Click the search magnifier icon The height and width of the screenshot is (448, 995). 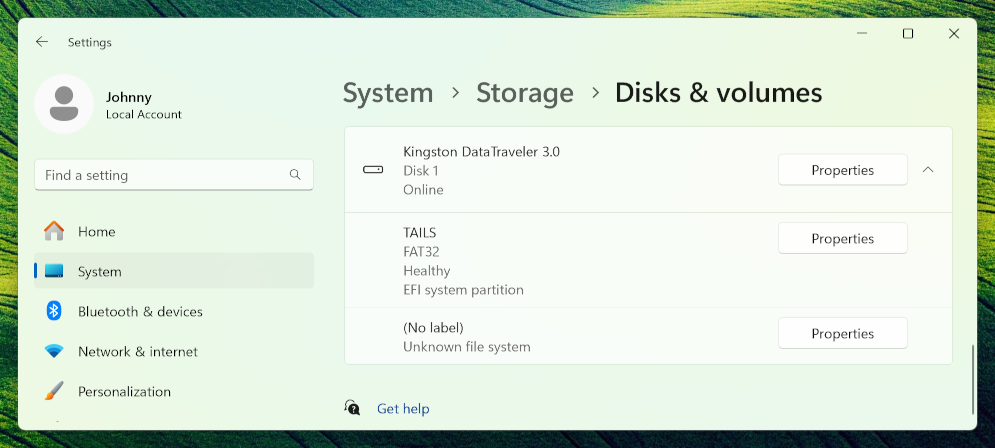pyautogui.click(x=295, y=175)
